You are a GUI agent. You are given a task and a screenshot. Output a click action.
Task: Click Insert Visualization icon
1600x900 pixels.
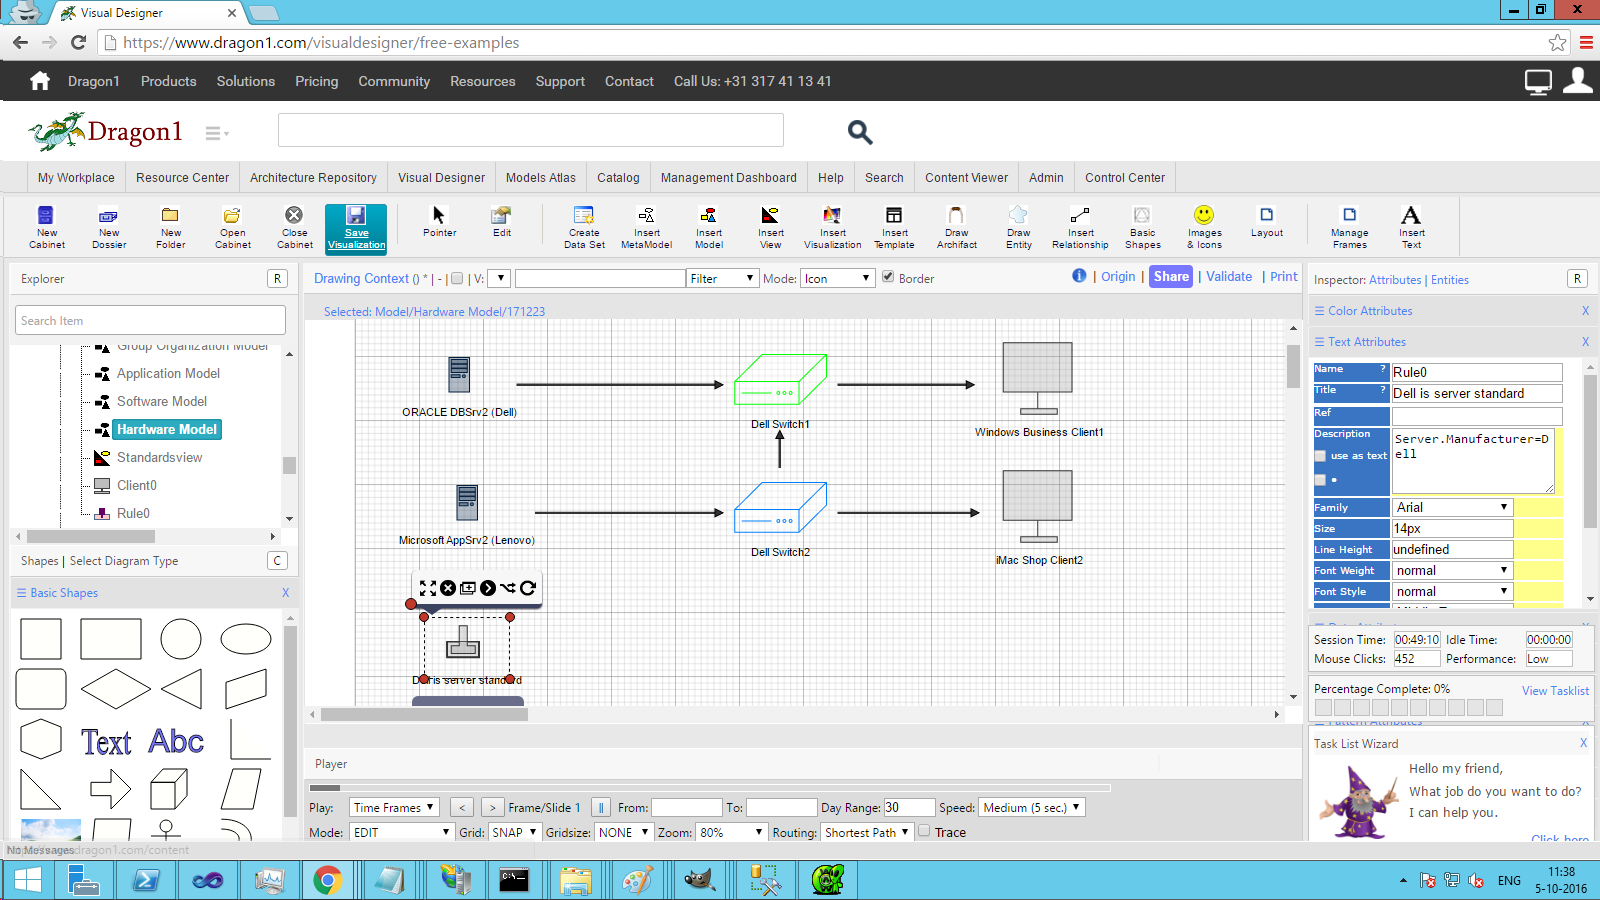[x=832, y=226]
